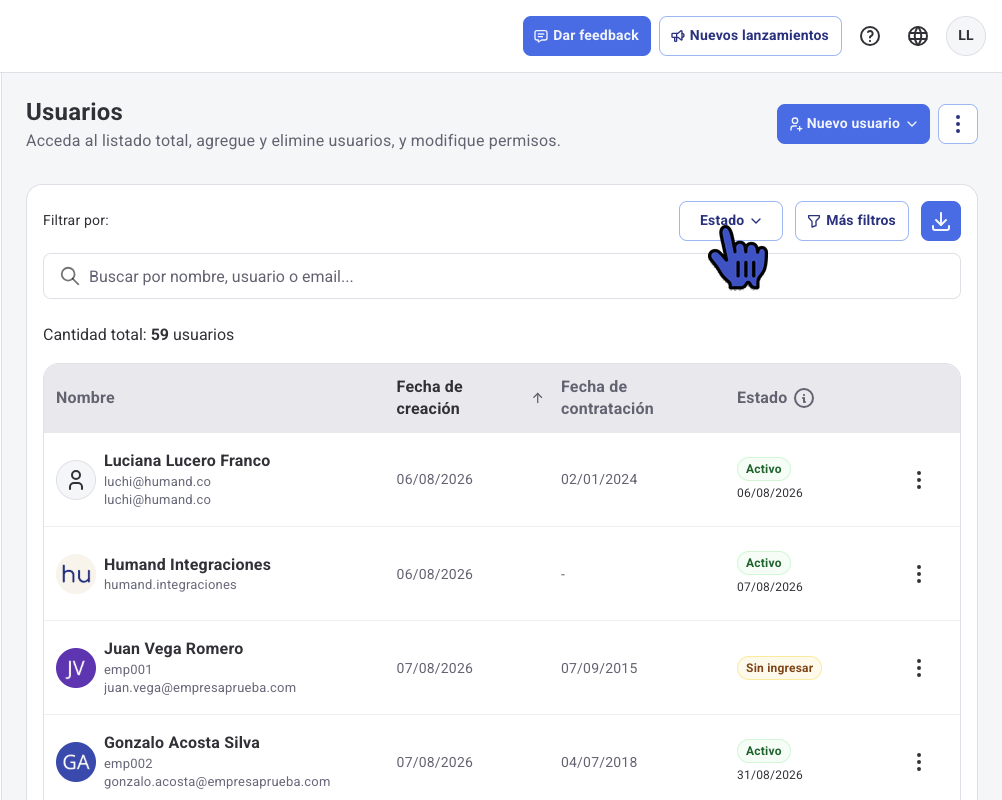The height and width of the screenshot is (800, 1002).
Task: Click hiring date 04/07/2018
Action: (x=599, y=762)
